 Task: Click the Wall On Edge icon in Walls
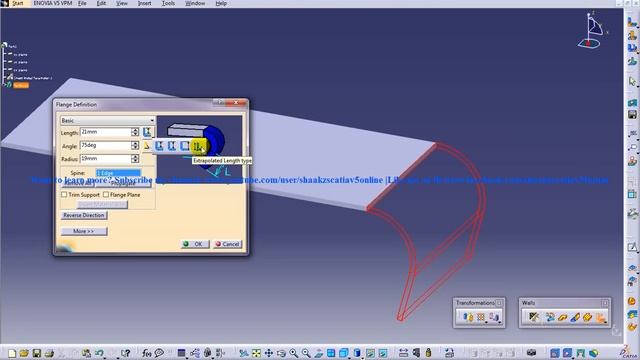(x=575, y=317)
